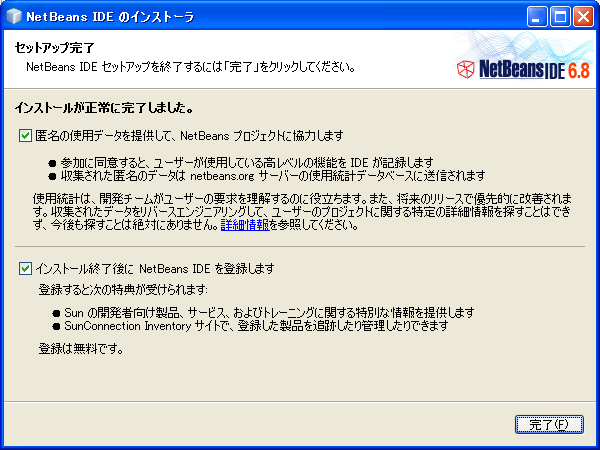
Task: Click the Sun developer products bullet line
Action: pyautogui.click(x=269, y=313)
